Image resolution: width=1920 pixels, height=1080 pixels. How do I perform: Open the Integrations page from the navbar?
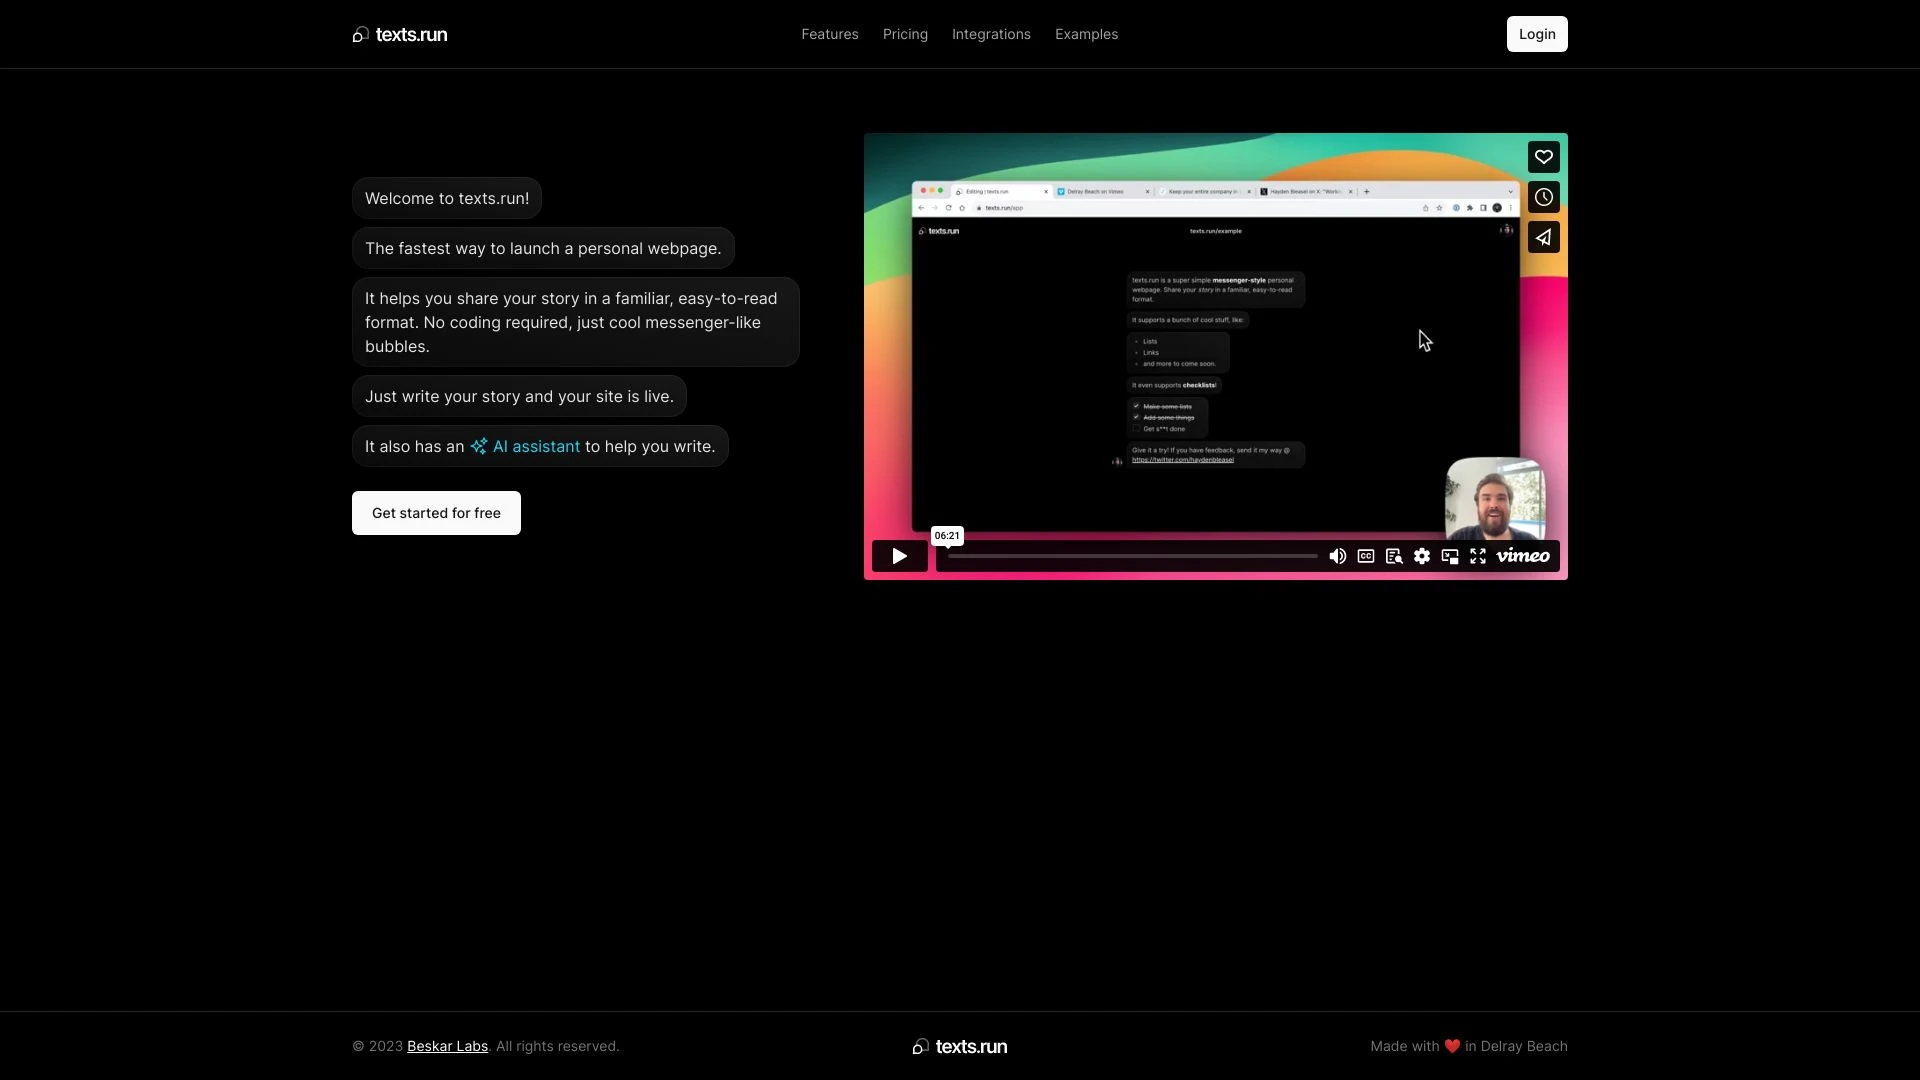click(991, 33)
